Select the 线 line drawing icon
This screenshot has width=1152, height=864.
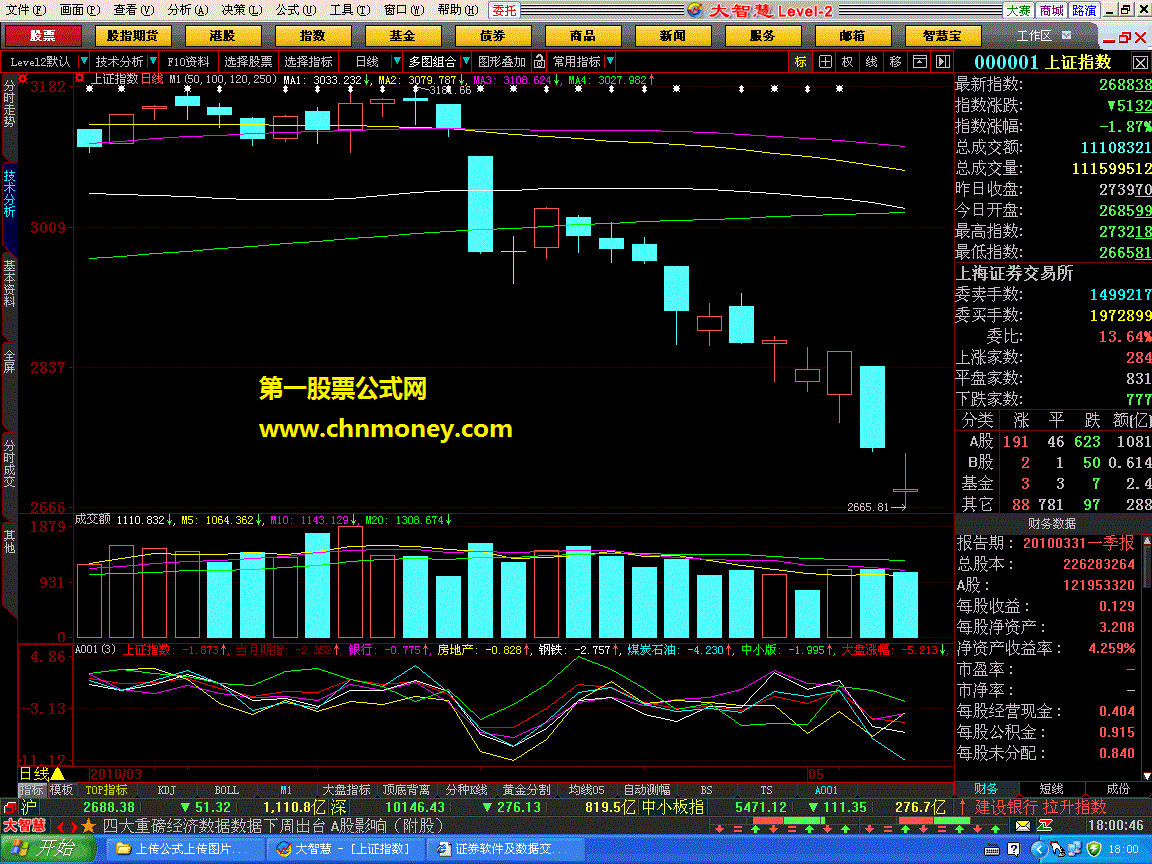click(x=871, y=62)
